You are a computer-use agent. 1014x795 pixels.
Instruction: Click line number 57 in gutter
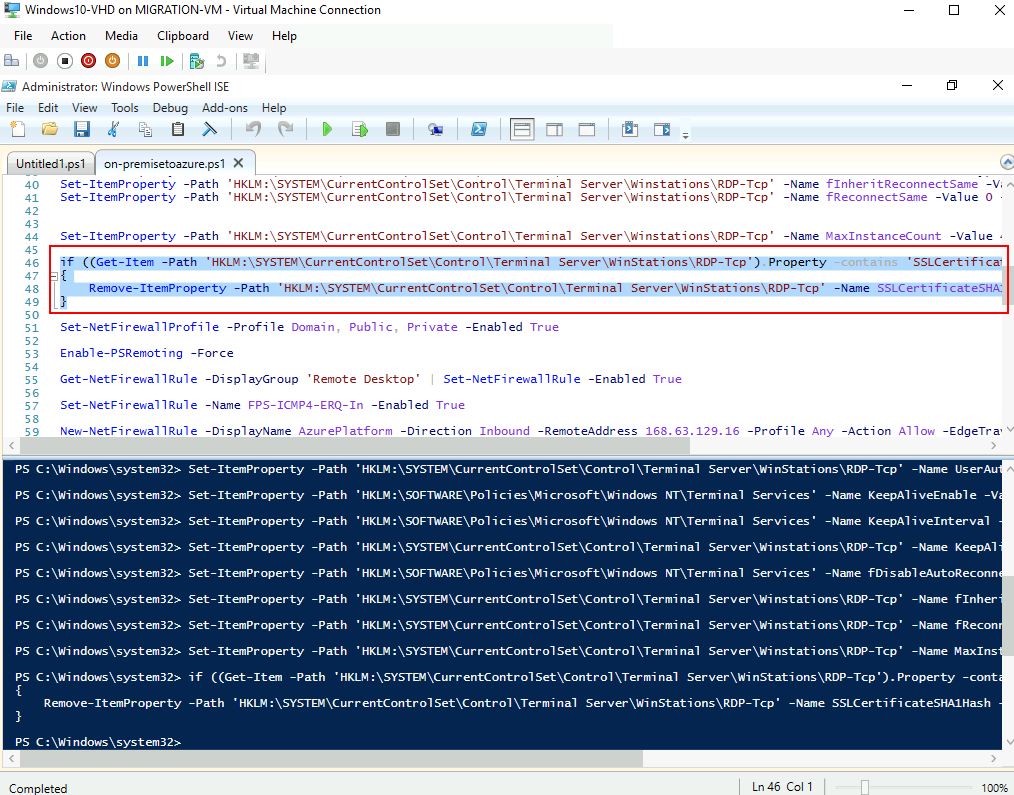tap(31, 406)
